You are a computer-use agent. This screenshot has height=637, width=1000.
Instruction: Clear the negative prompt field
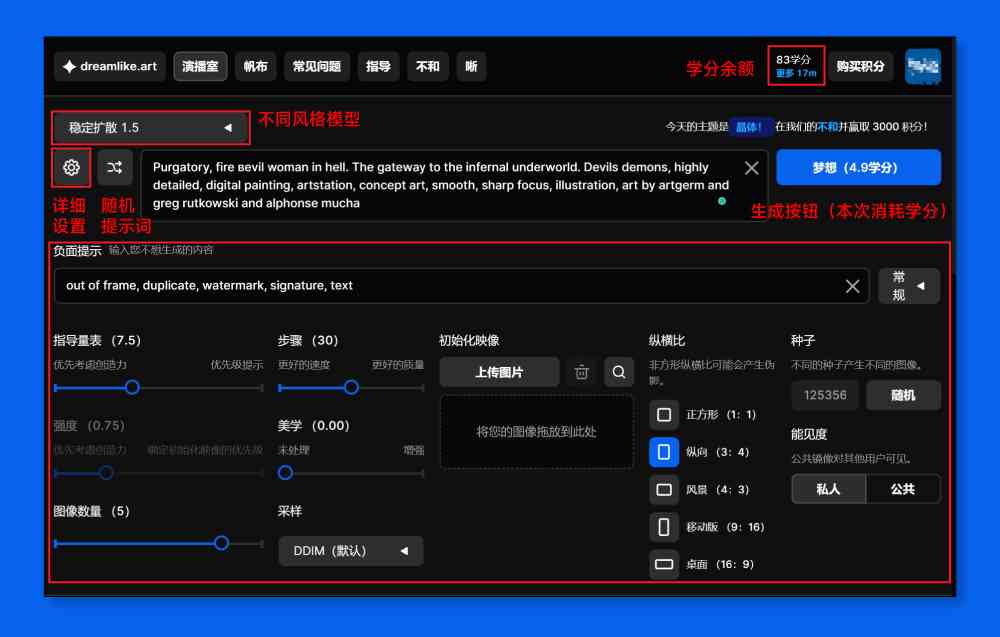click(x=853, y=286)
